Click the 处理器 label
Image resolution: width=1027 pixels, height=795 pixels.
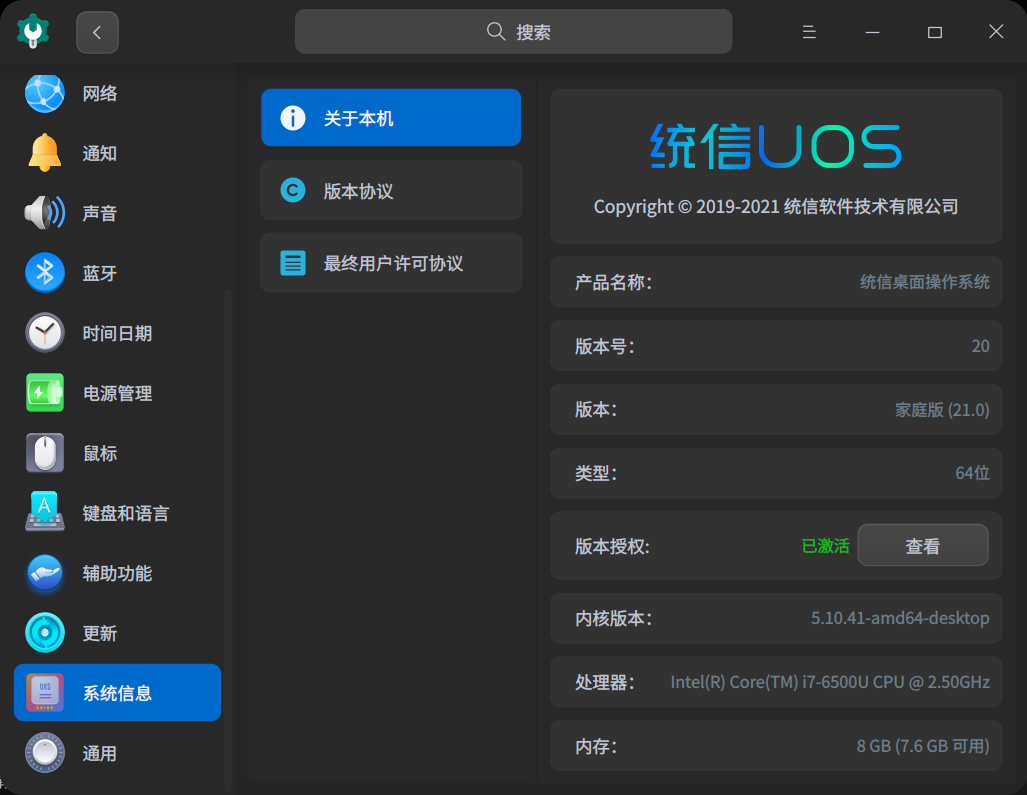605,682
